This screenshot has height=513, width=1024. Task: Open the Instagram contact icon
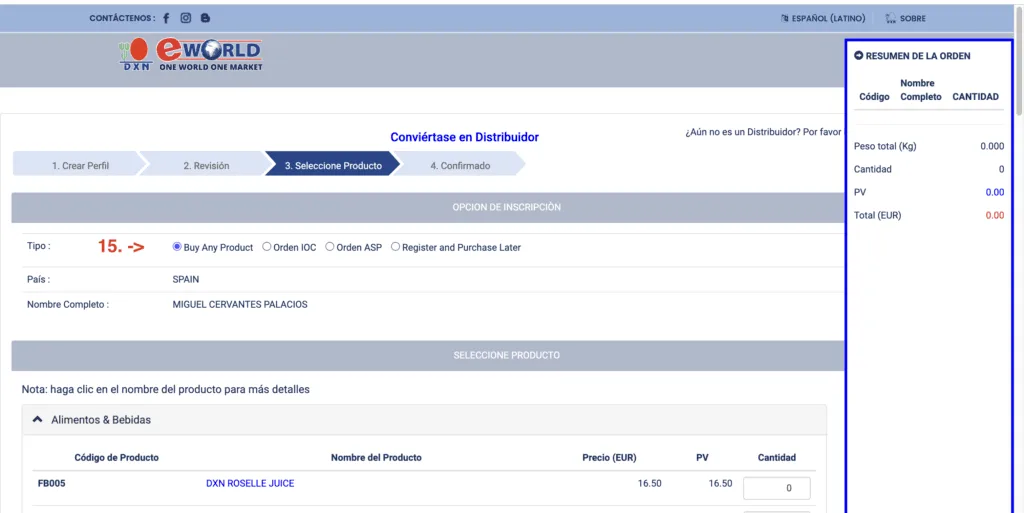[x=185, y=18]
